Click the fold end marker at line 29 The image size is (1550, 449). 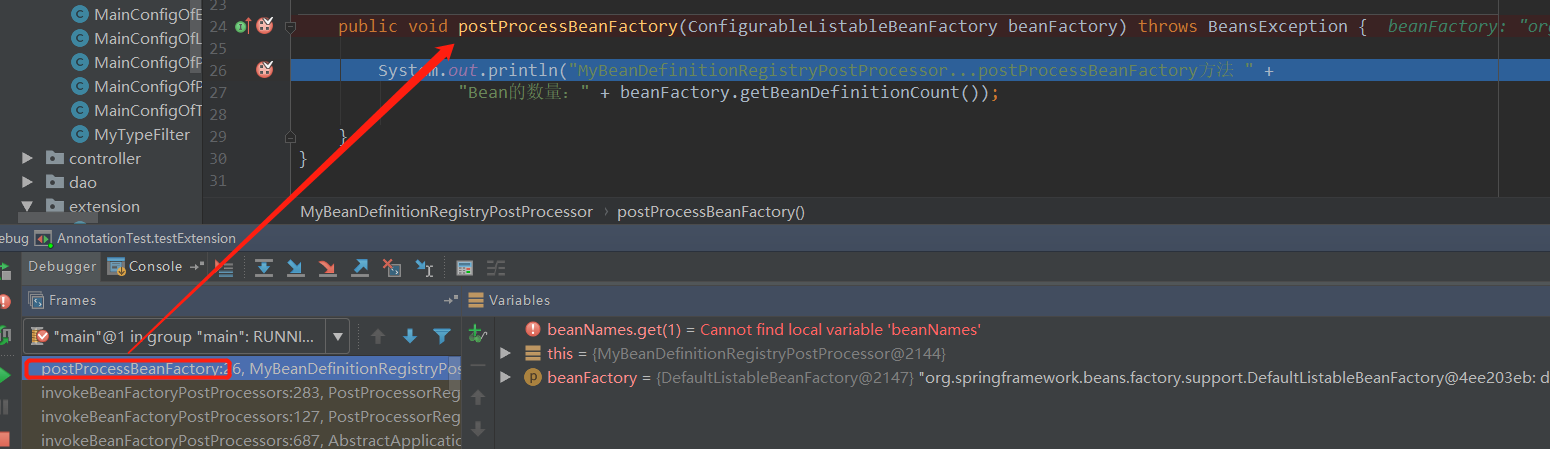(290, 136)
